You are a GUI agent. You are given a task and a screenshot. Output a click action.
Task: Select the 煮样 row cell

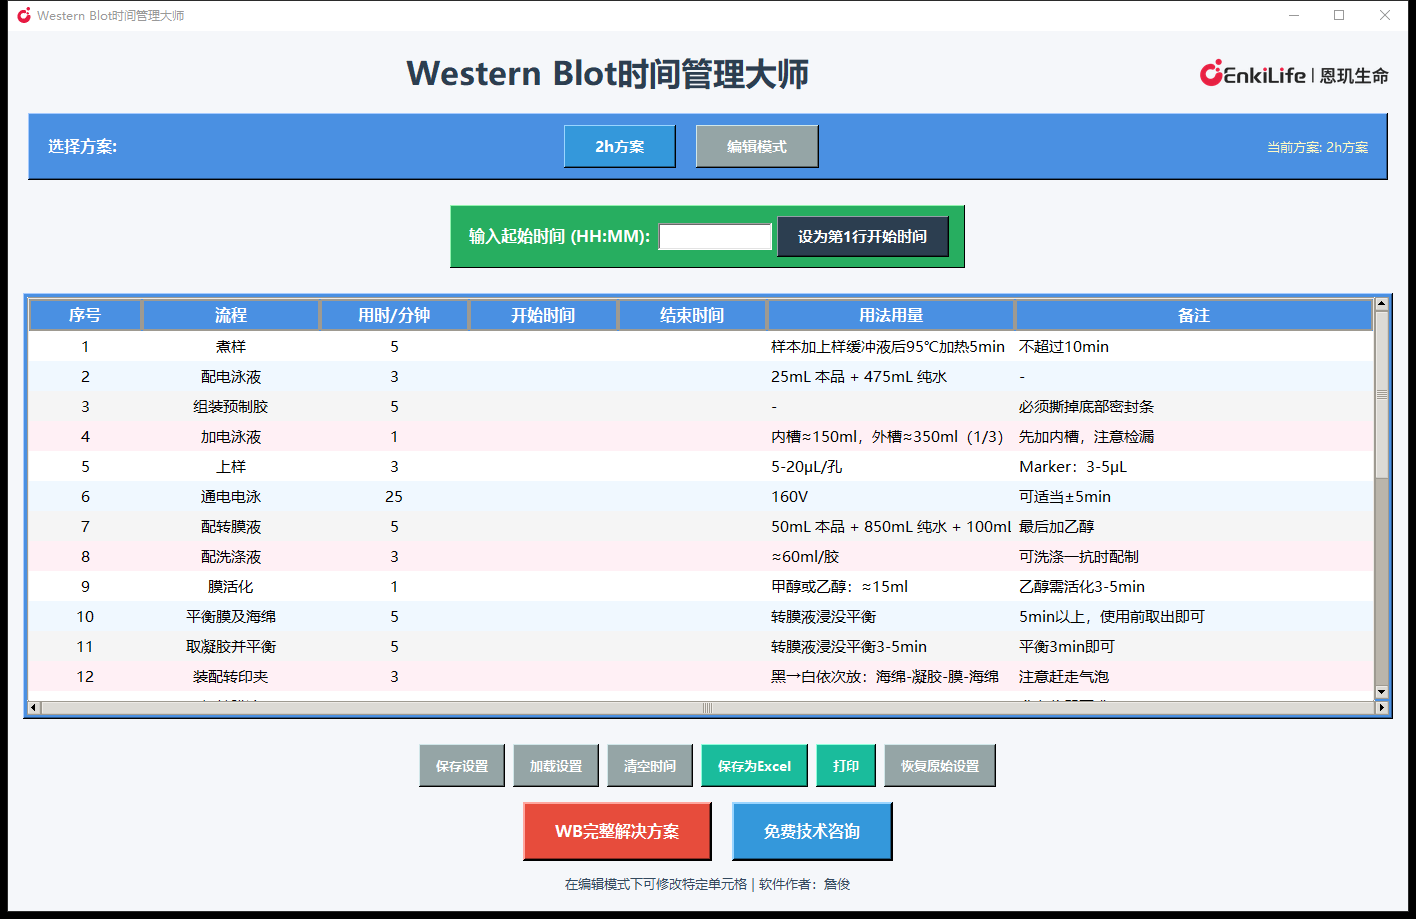tap(231, 346)
